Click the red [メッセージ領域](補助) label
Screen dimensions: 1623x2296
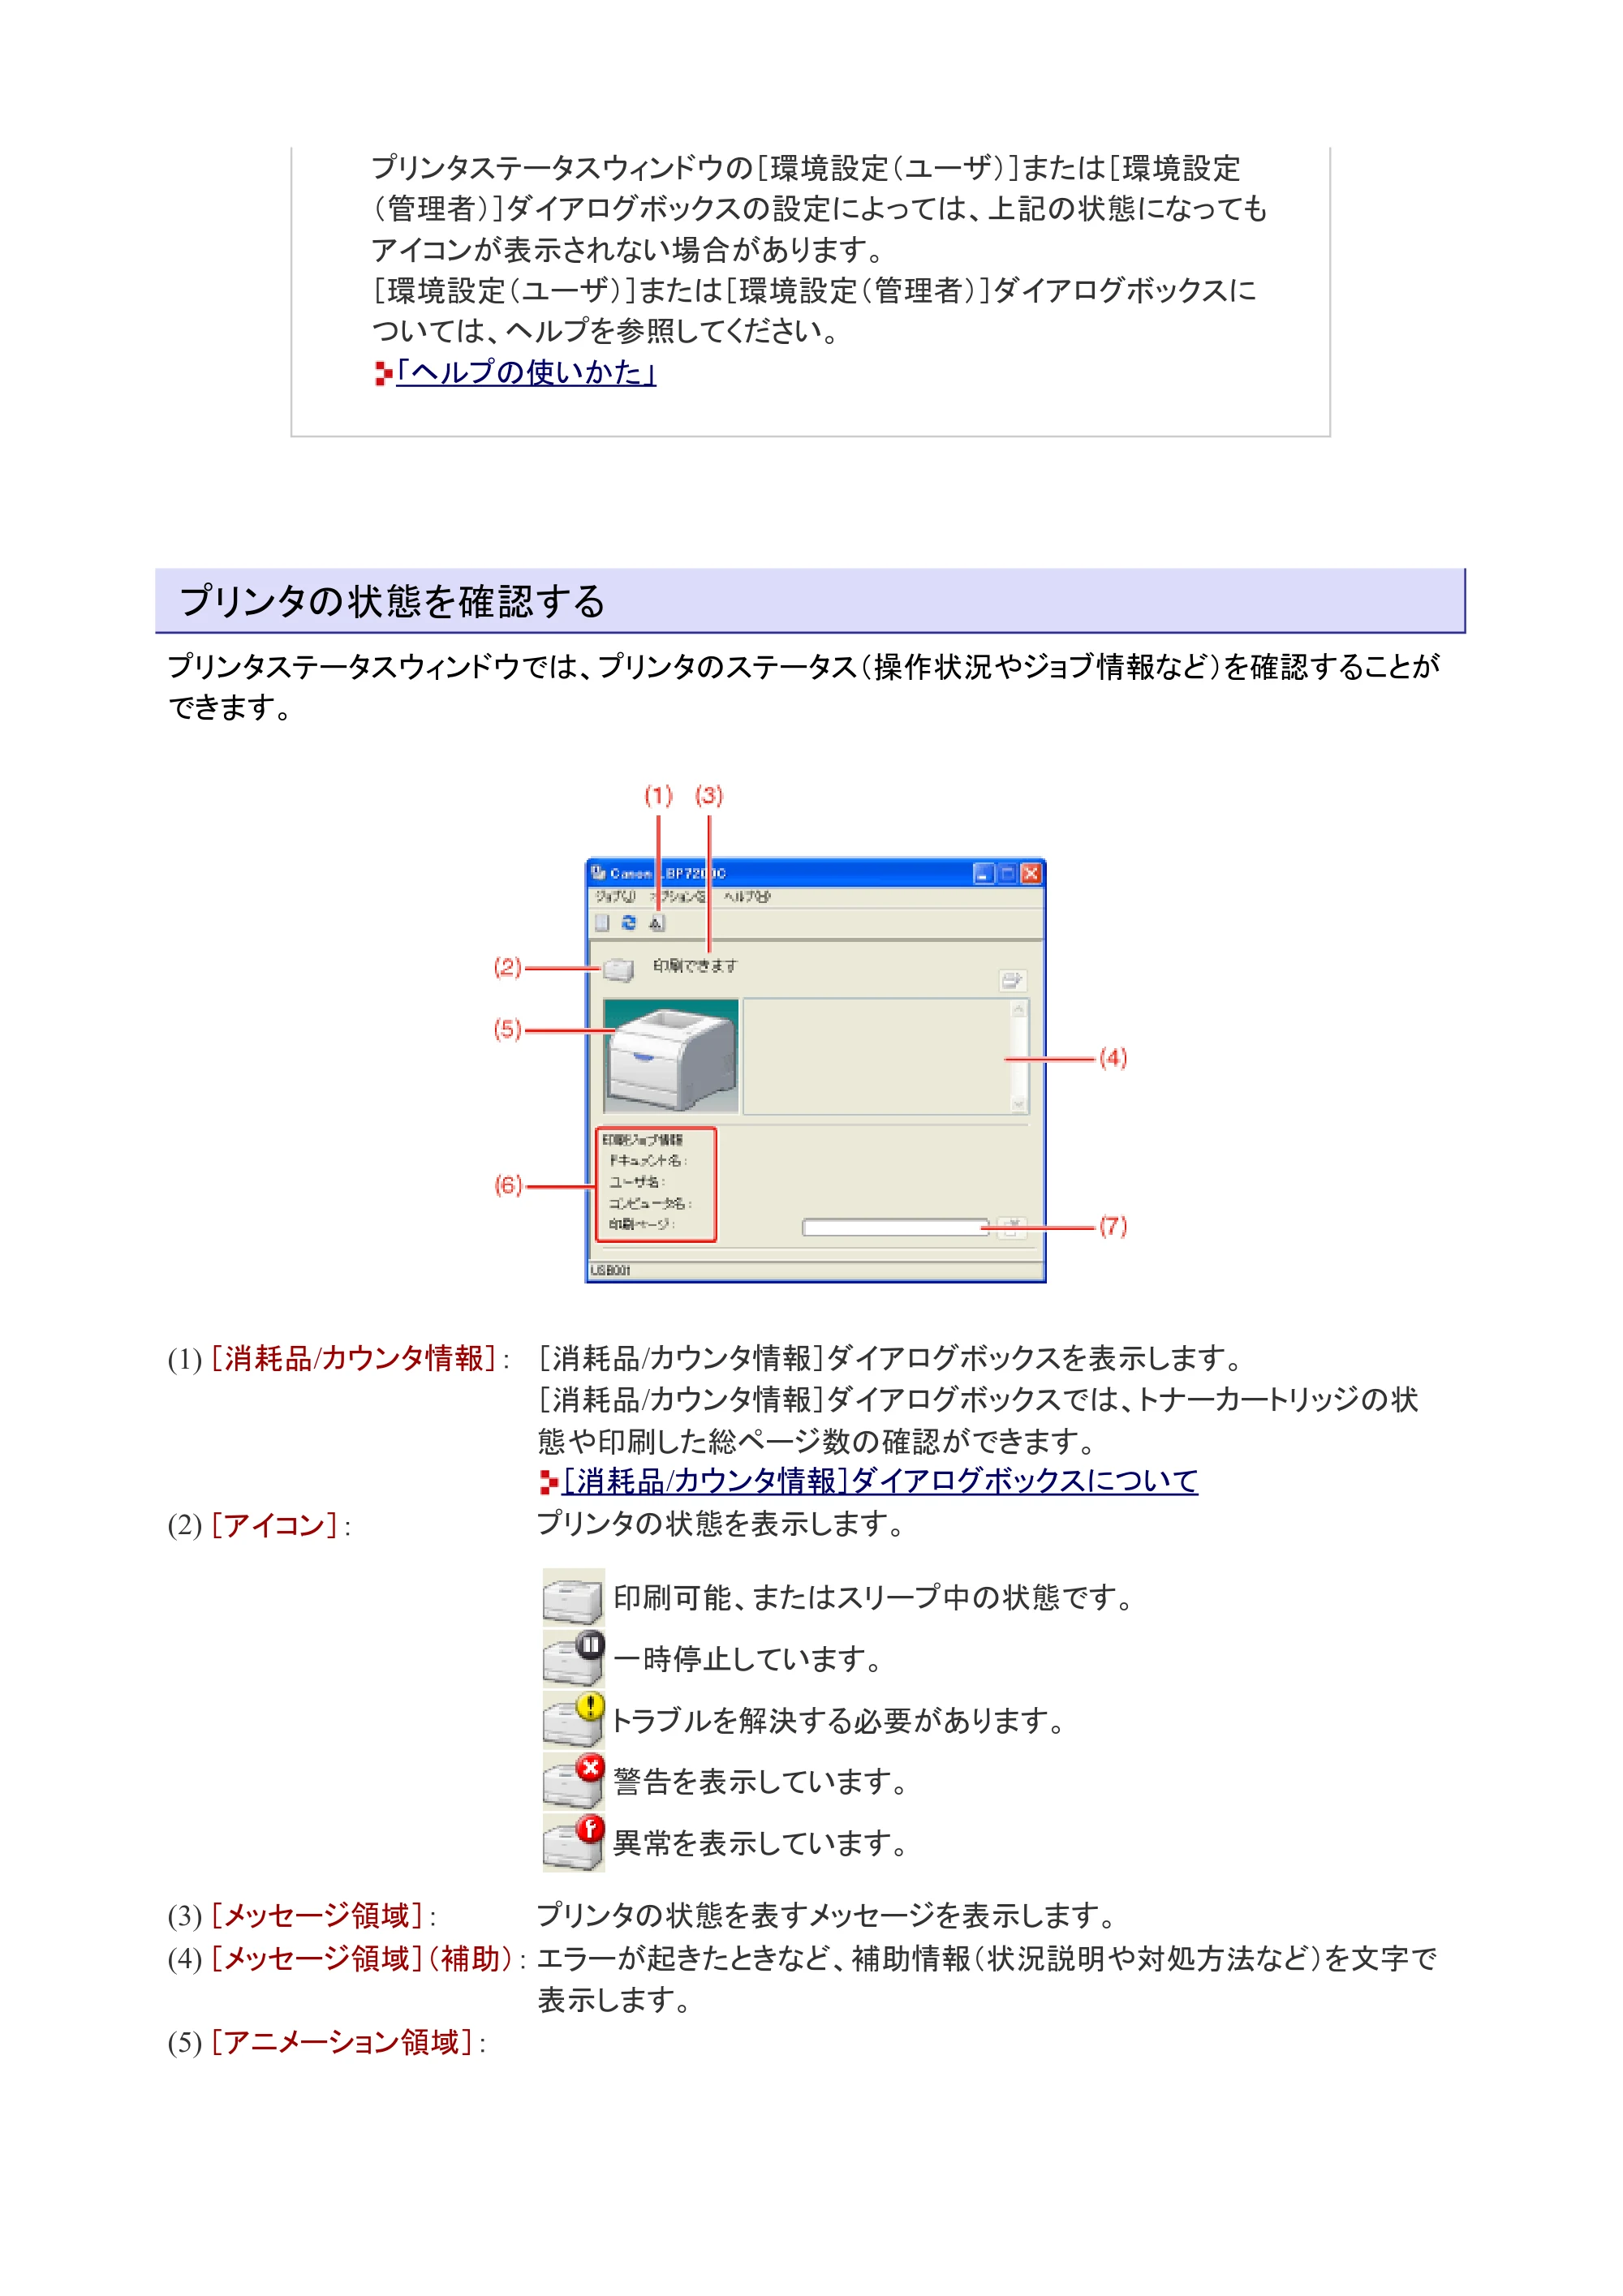[x=363, y=1958]
